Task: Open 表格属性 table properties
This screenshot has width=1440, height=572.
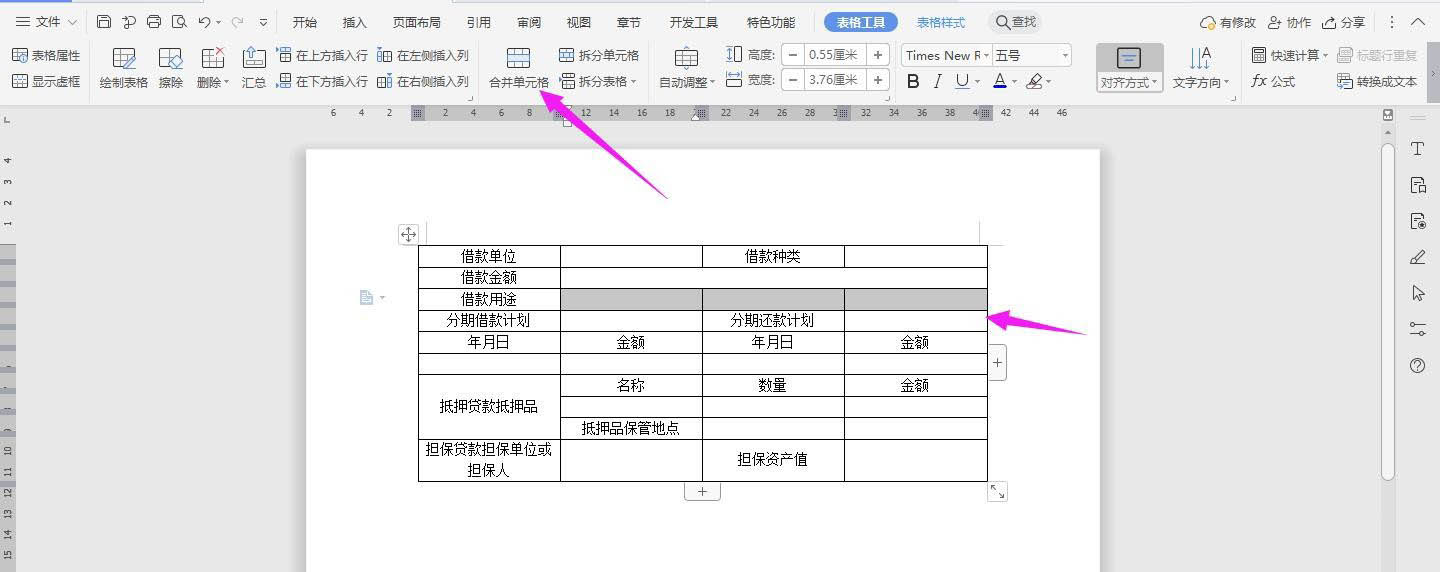Action: pyautogui.click(x=46, y=56)
